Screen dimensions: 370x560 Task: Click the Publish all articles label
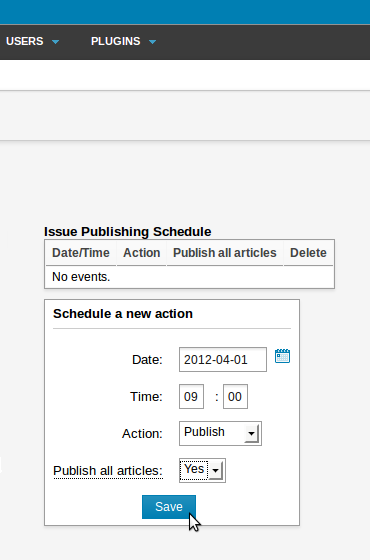tap(108, 471)
